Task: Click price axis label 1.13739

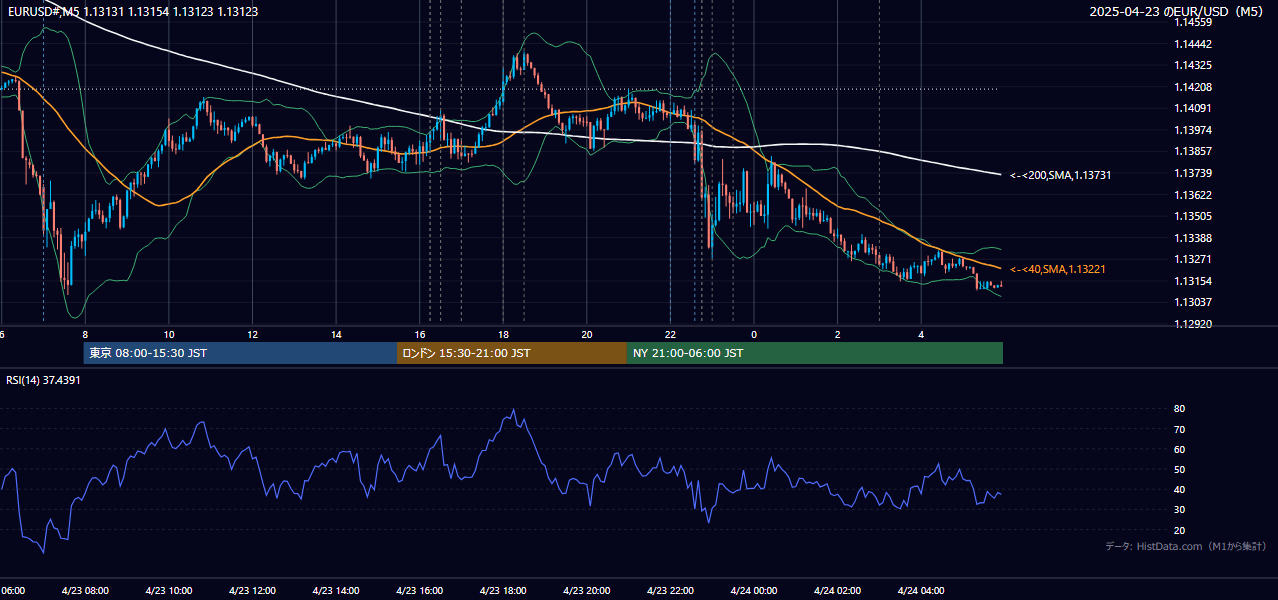Action: point(1193,173)
